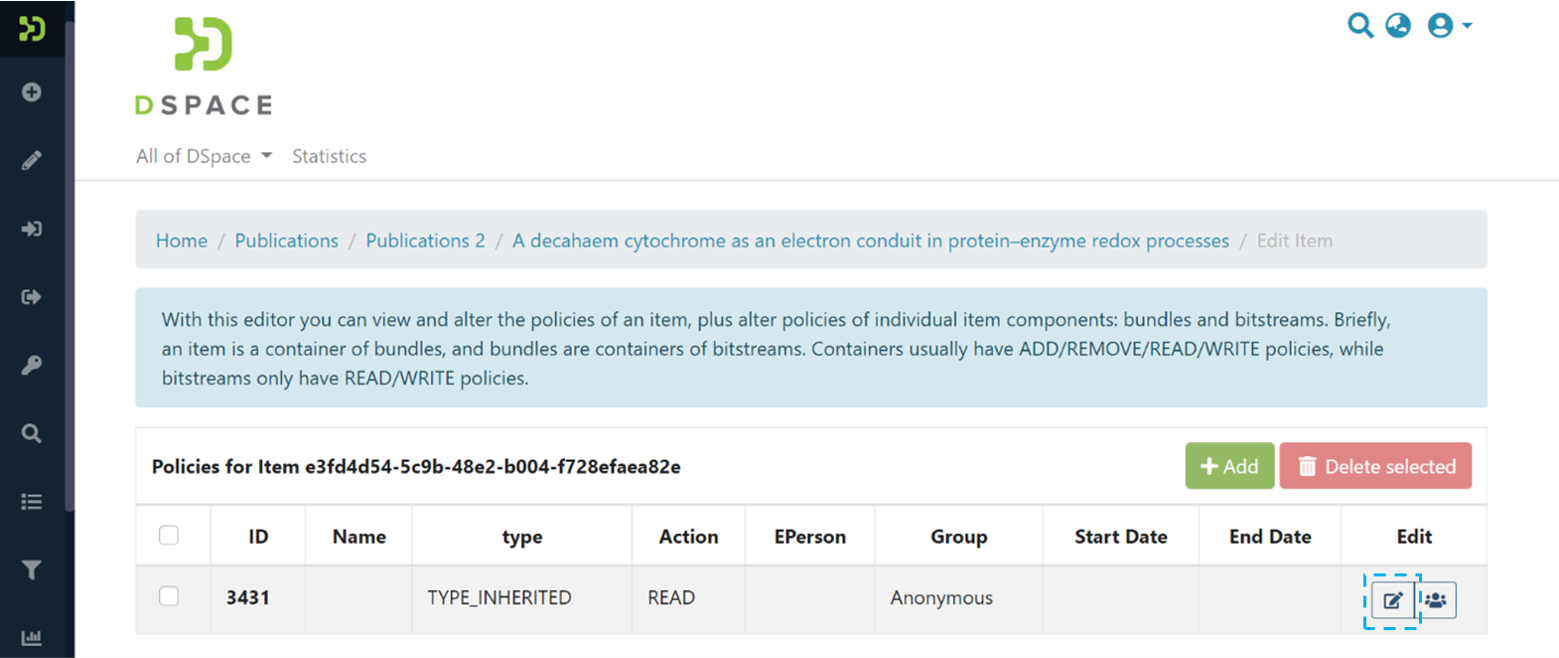Check the checkbox for policy 3431
Screen dimensions: 1559x658
point(169,597)
